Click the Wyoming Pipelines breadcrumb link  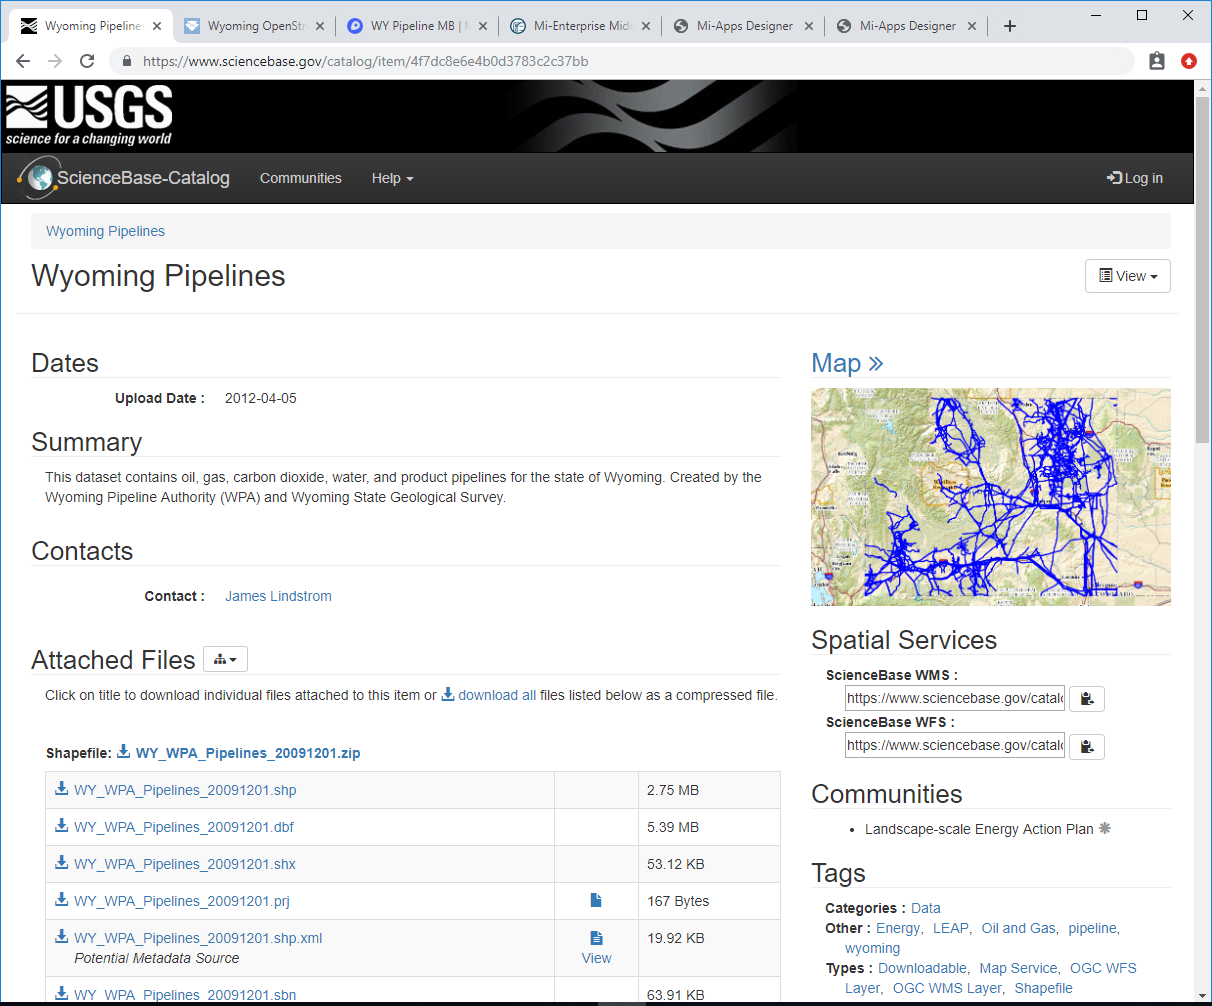105,231
